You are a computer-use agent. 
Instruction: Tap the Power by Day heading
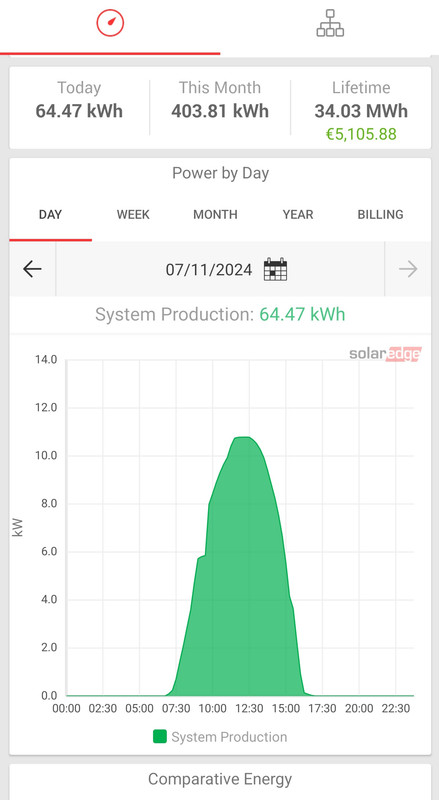point(220,173)
